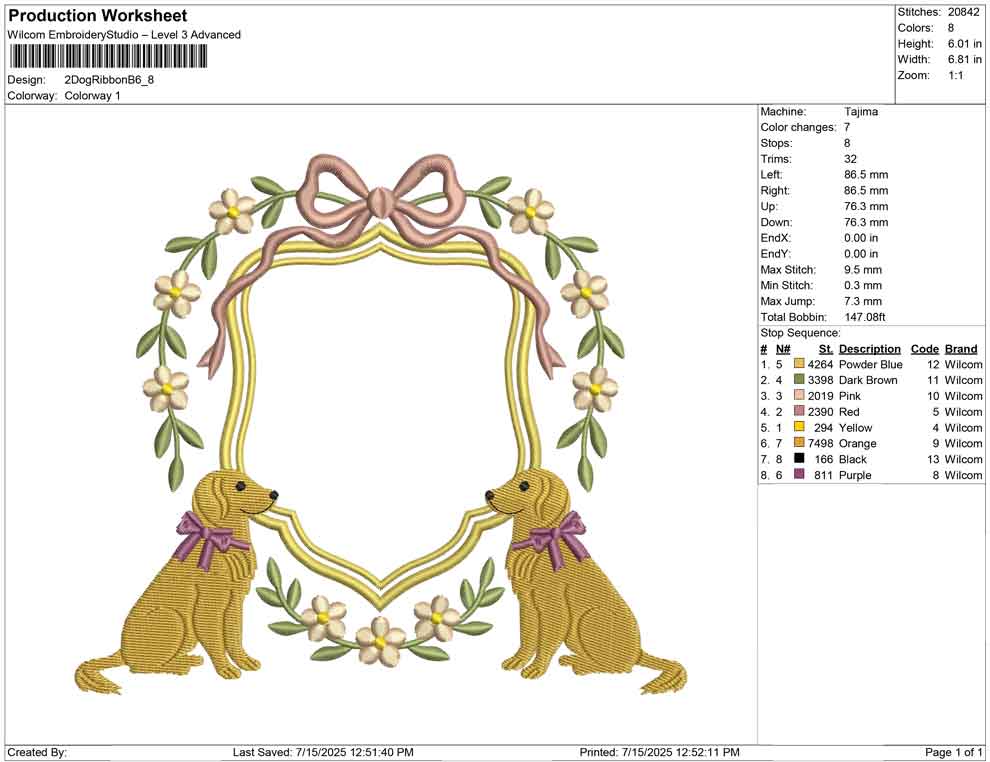This screenshot has height=762, width=990.
Task: Click the Colors value '8'
Action: click(951, 28)
